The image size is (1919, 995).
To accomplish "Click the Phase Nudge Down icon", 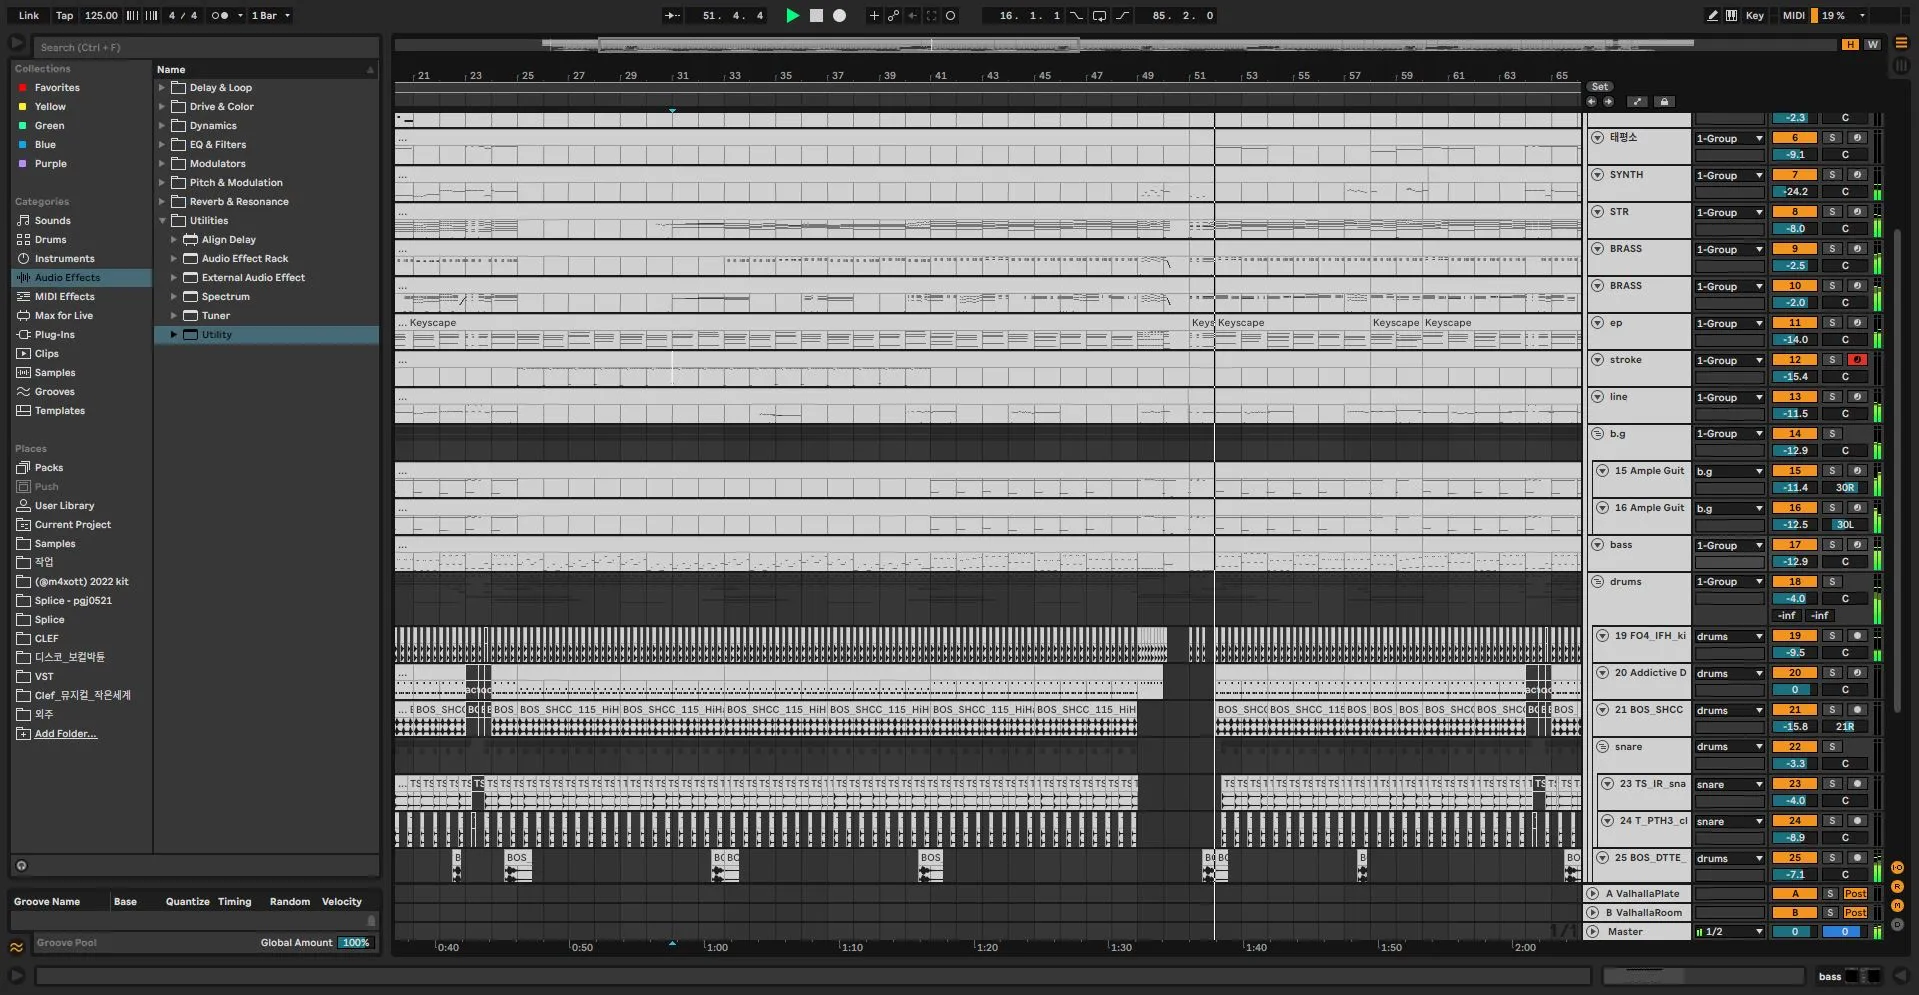I will (x=132, y=15).
